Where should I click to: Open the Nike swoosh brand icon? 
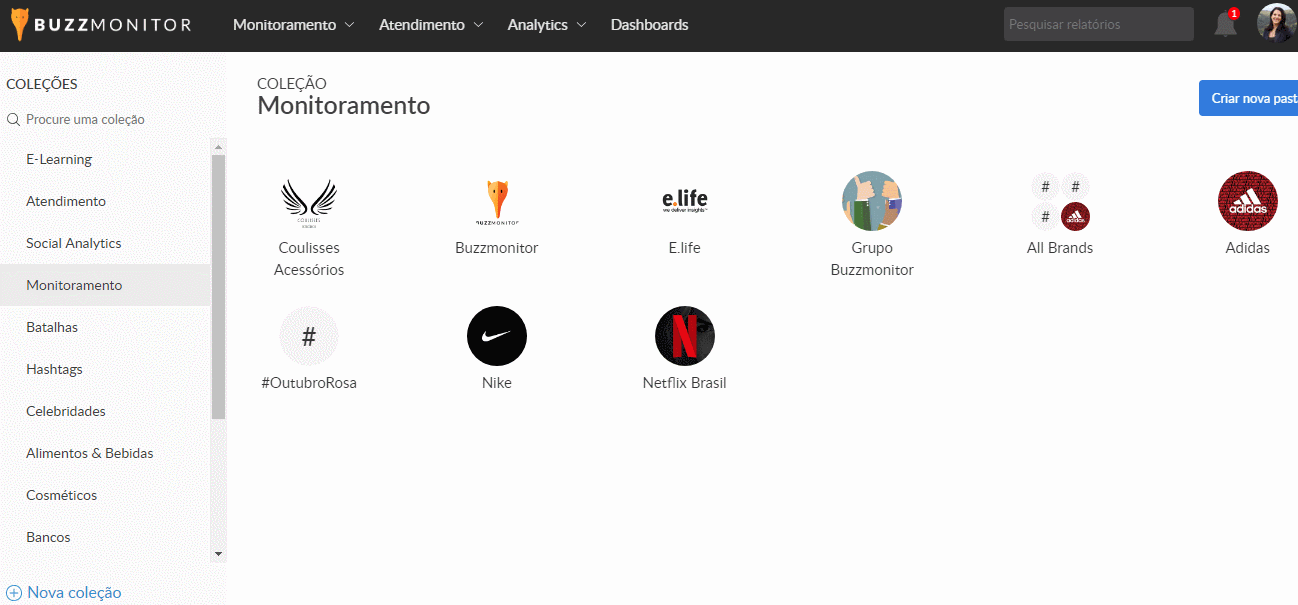click(497, 336)
